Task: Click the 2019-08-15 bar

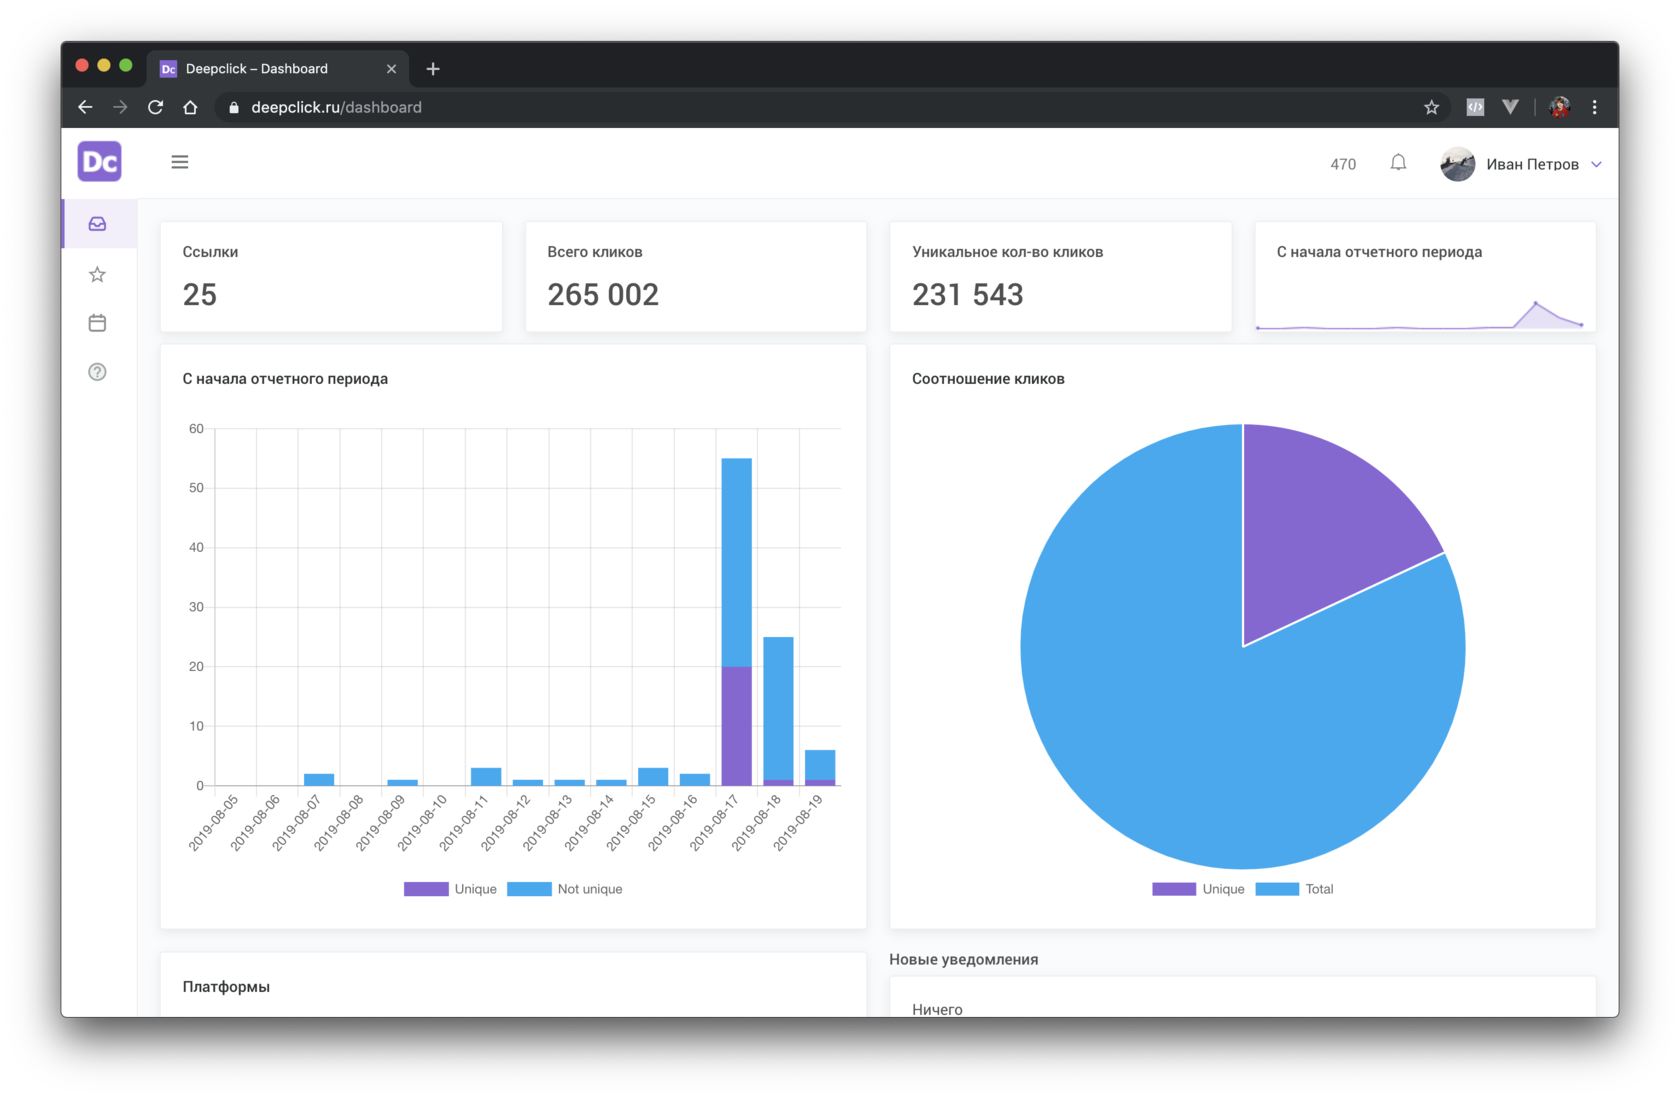Action: 653,777
